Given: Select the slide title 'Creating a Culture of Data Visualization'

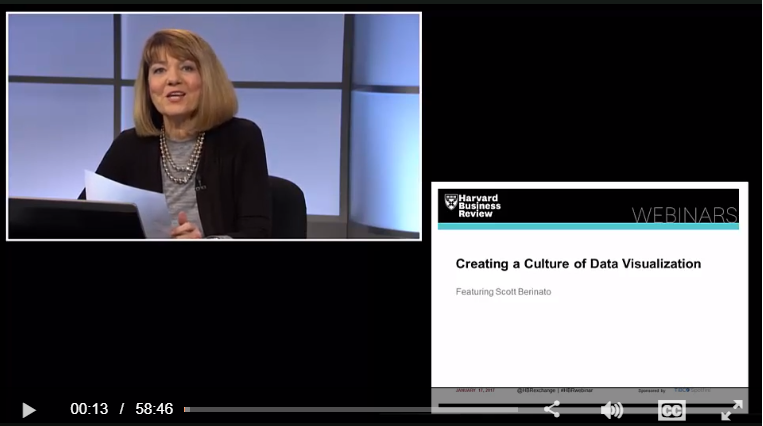Looking at the screenshot, I should click(578, 264).
